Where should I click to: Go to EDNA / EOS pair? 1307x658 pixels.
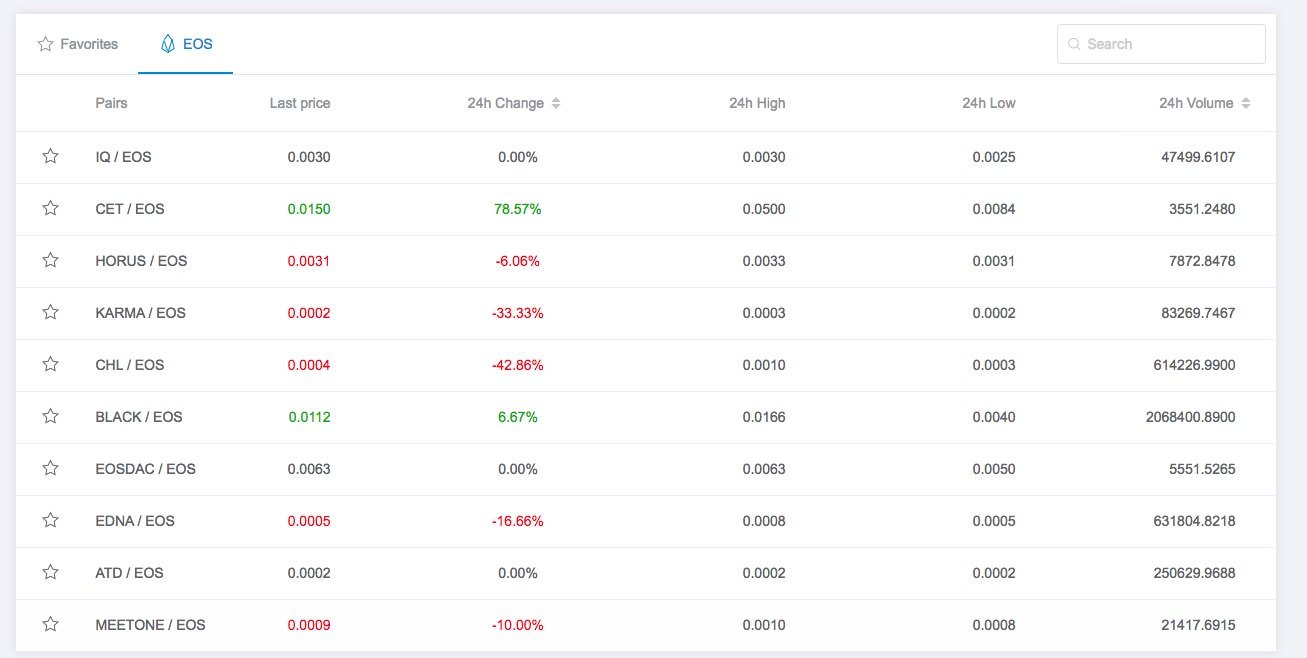[x=135, y=521]
